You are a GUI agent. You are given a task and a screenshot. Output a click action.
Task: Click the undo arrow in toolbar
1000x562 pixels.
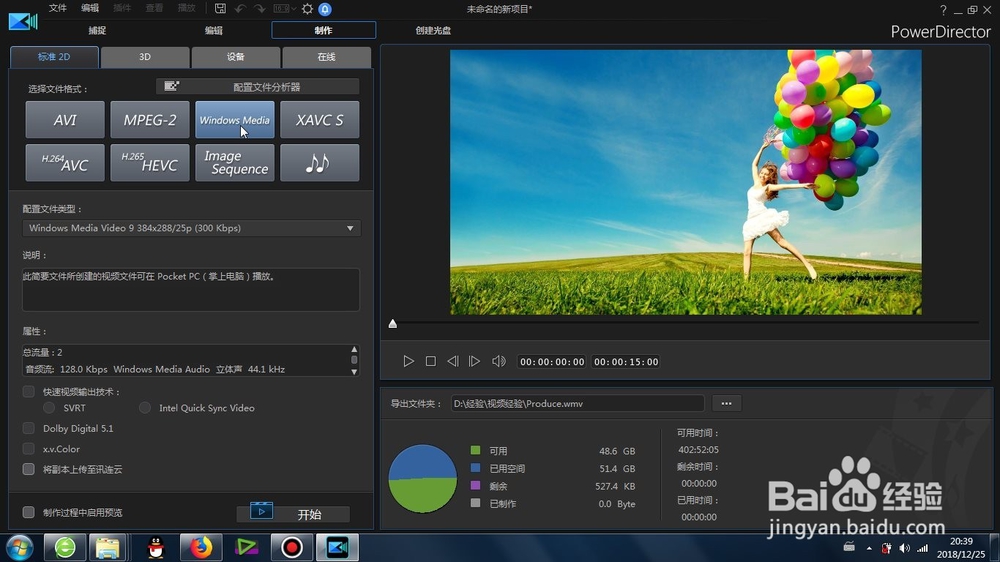(x=240, y=8)
